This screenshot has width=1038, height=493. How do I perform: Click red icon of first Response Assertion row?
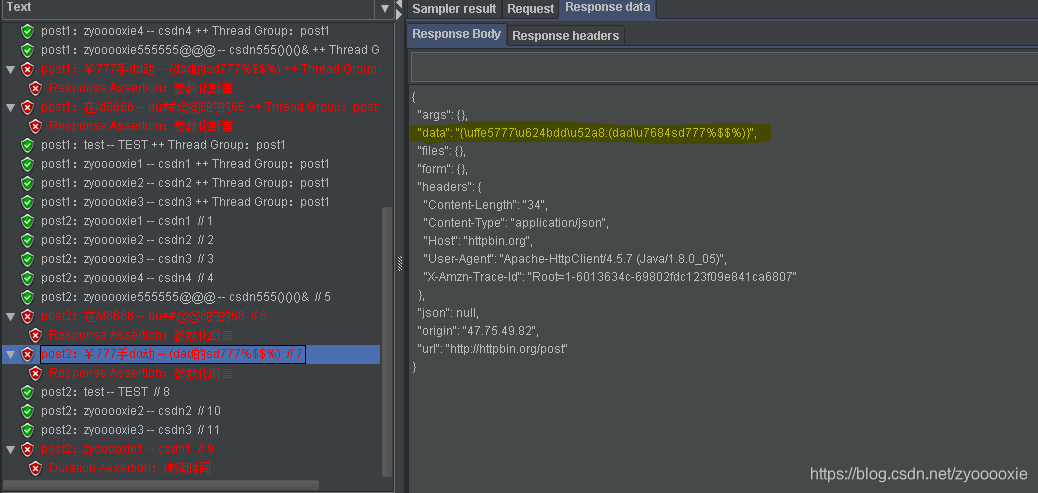pos(35,88)
